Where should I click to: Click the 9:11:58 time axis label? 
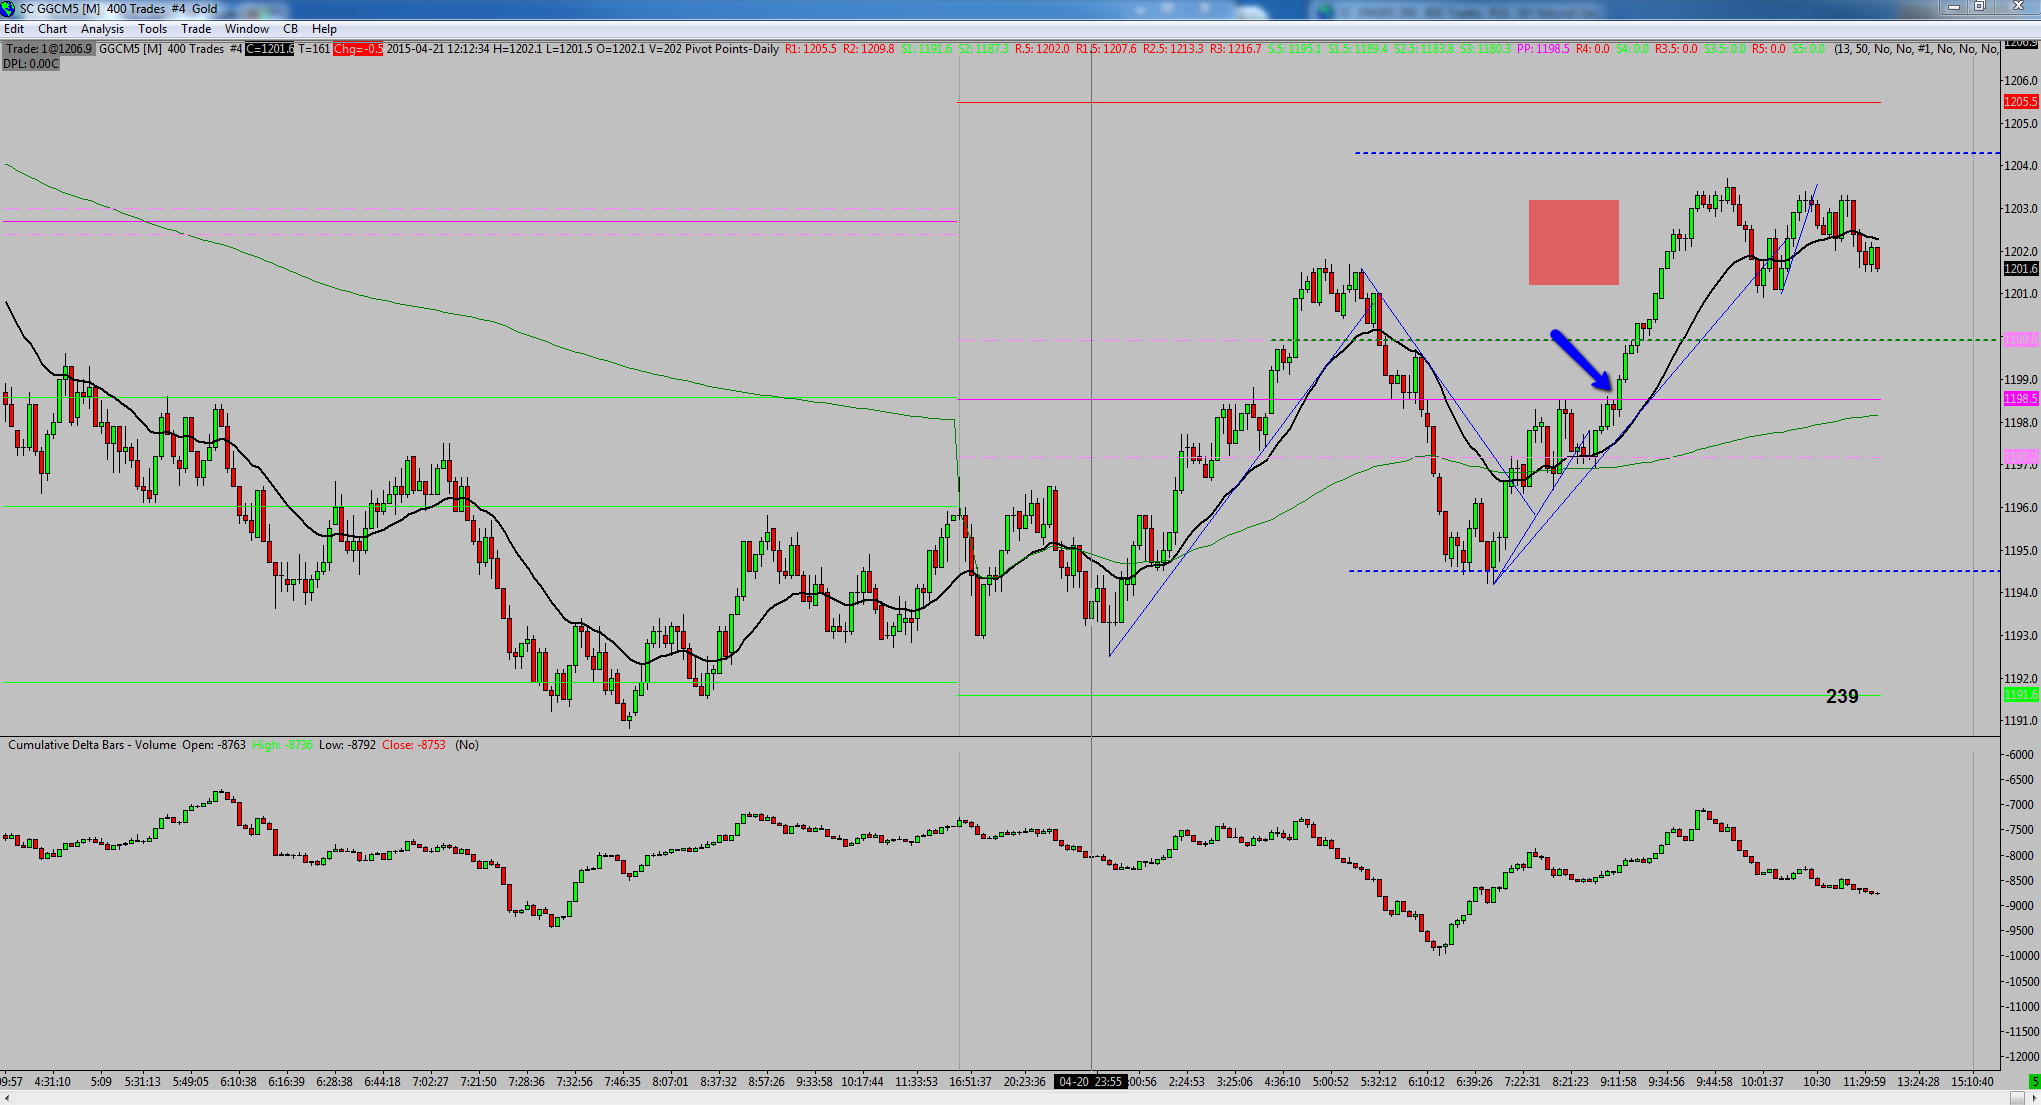[x=1618, y=1082]
